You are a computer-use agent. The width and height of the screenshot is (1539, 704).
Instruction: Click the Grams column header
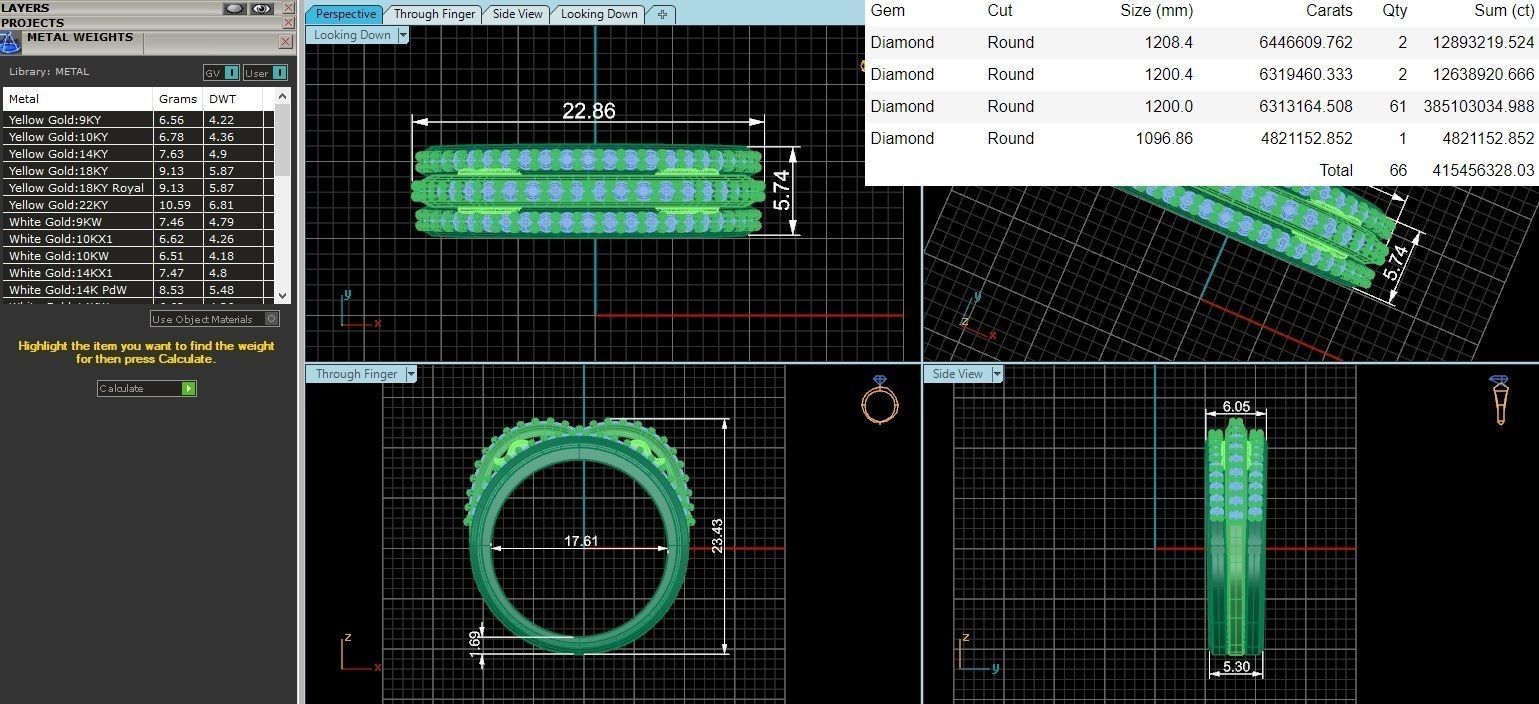[x=179, y=99]
